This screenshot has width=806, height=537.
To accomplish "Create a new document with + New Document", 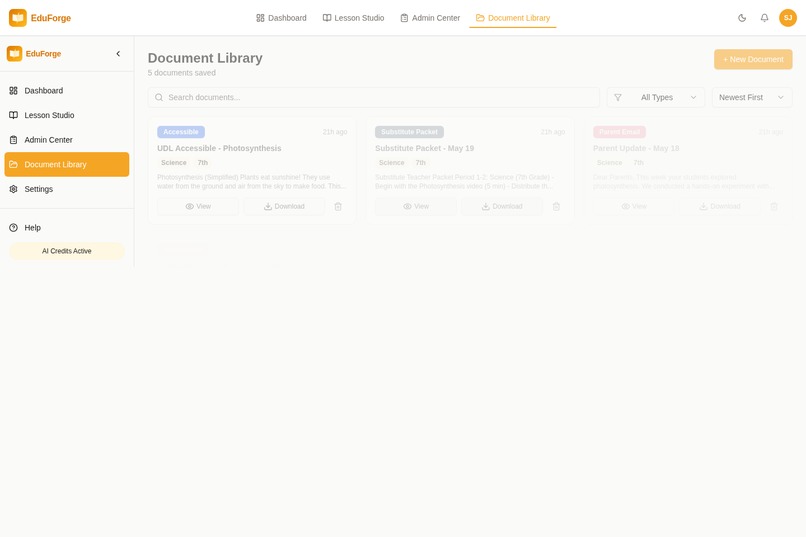I will 753,59.
